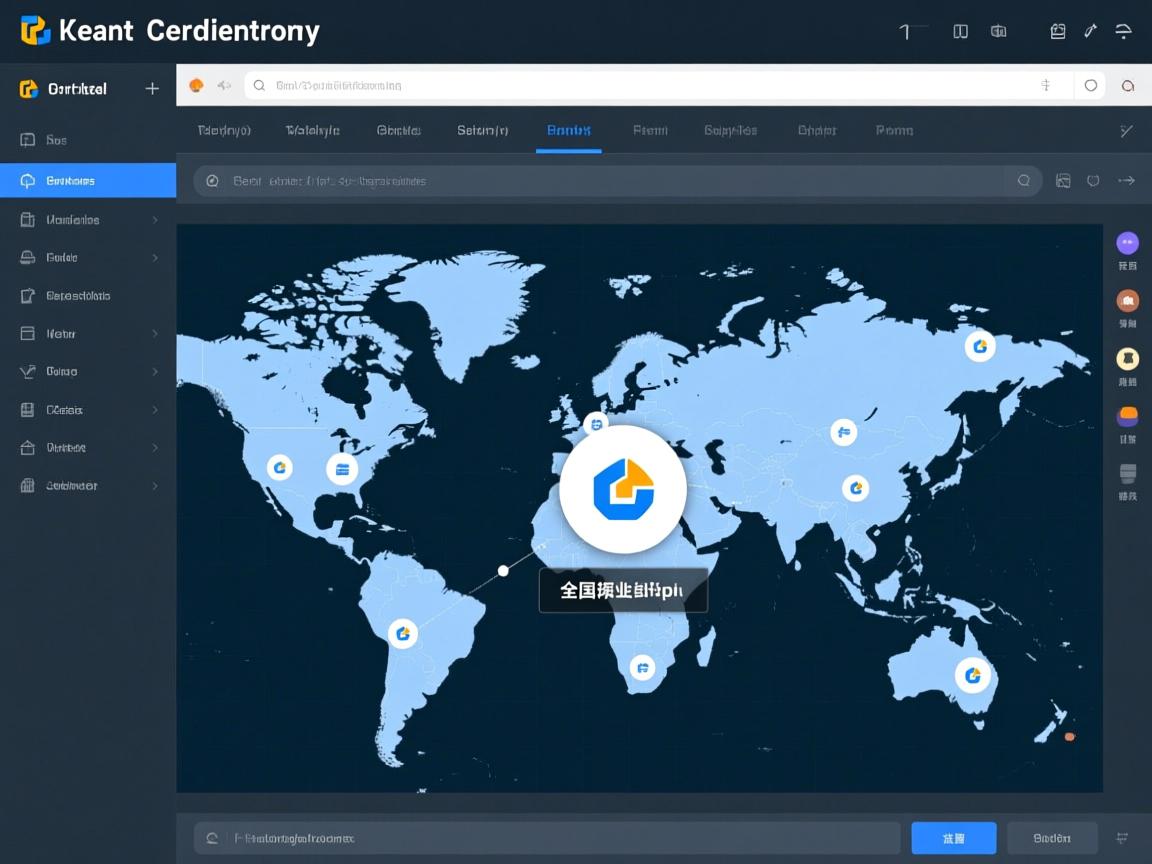Click the right arrow icon beside filter bar
The height and width of the screenshot is (864, 1152).
coord(1126,181)
